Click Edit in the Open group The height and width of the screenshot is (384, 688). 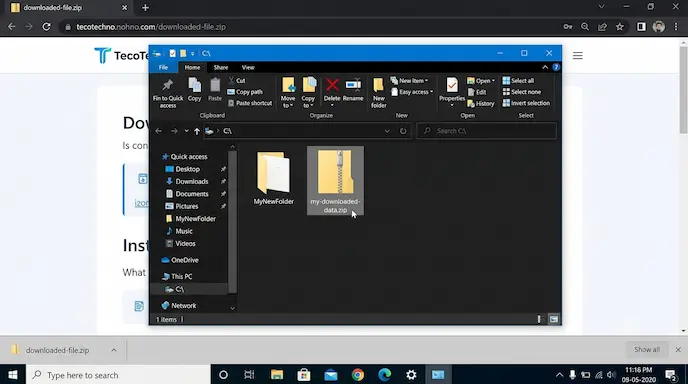[477, 92]
